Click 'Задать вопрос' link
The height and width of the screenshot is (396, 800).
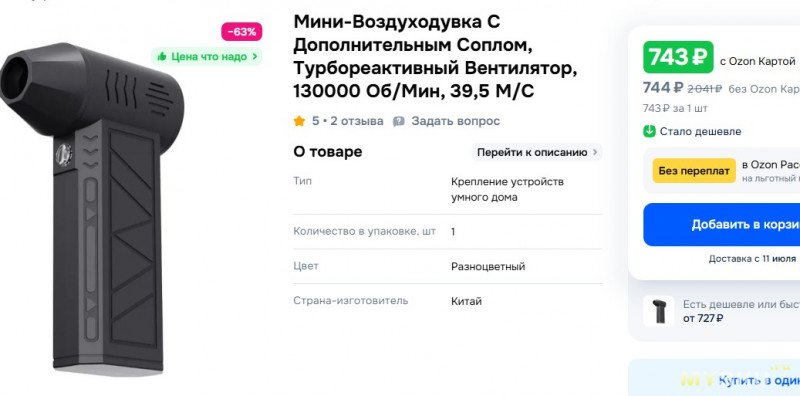tap(456, 121)
